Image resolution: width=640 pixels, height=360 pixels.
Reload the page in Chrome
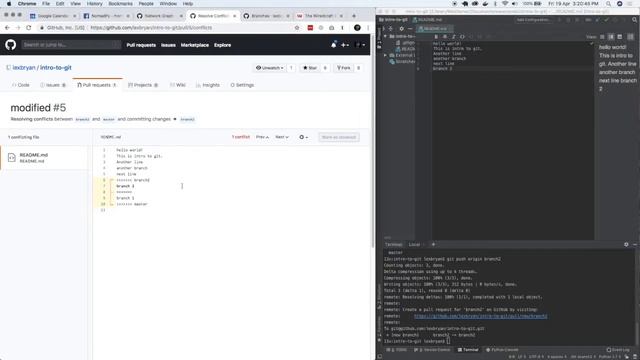29,28
